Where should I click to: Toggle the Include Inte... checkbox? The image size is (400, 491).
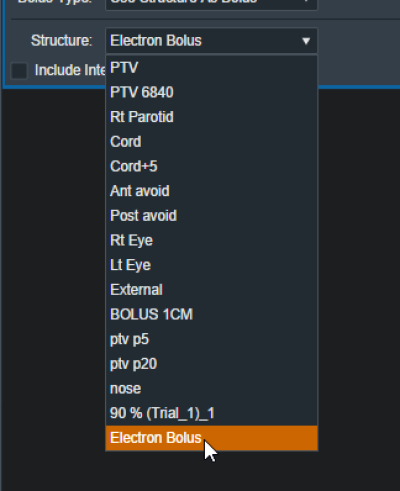(x=19, y=70)
